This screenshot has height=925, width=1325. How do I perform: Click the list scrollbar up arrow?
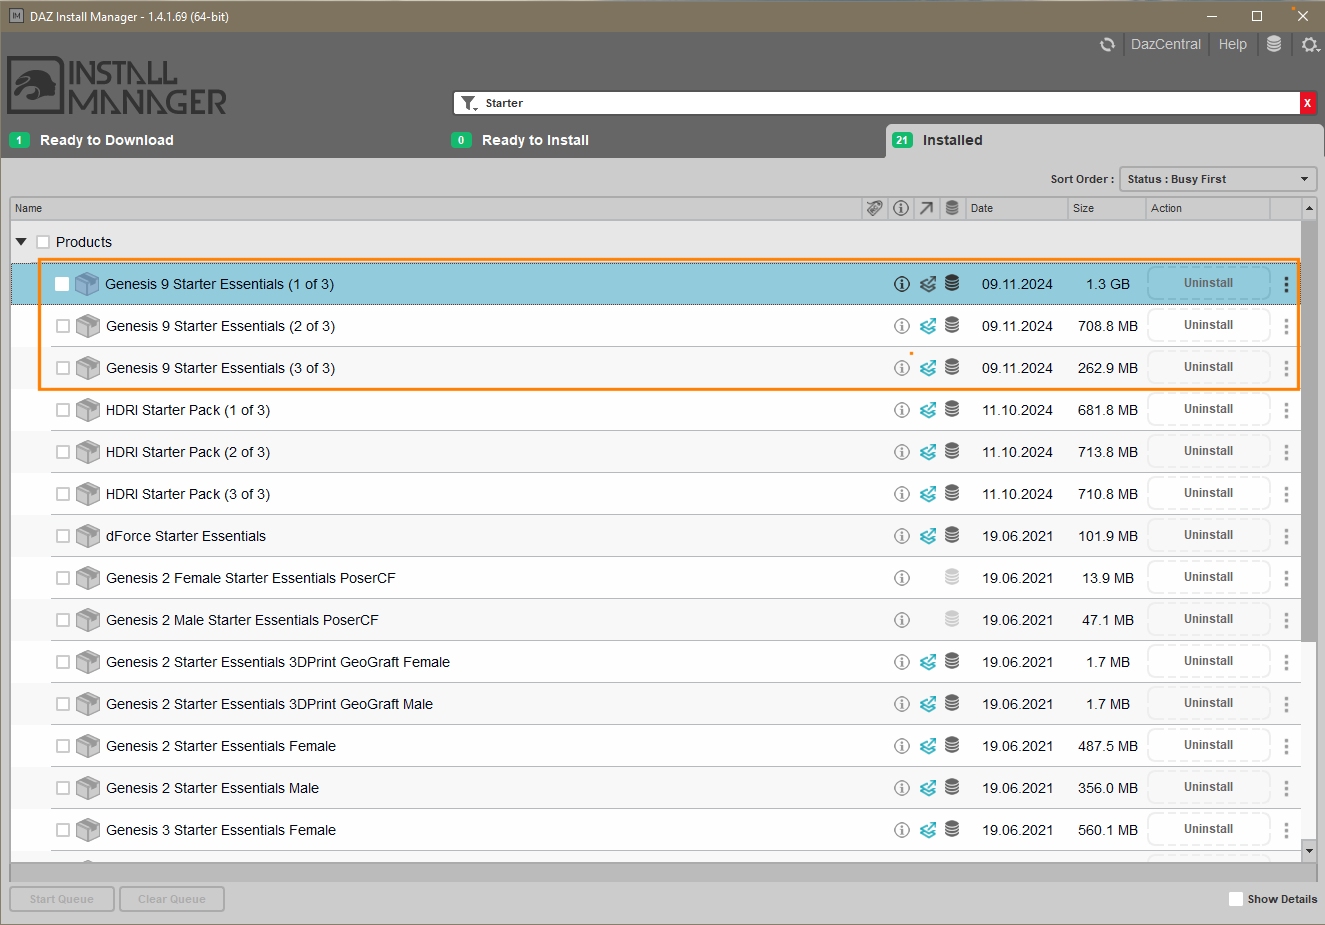[1309, 208]
